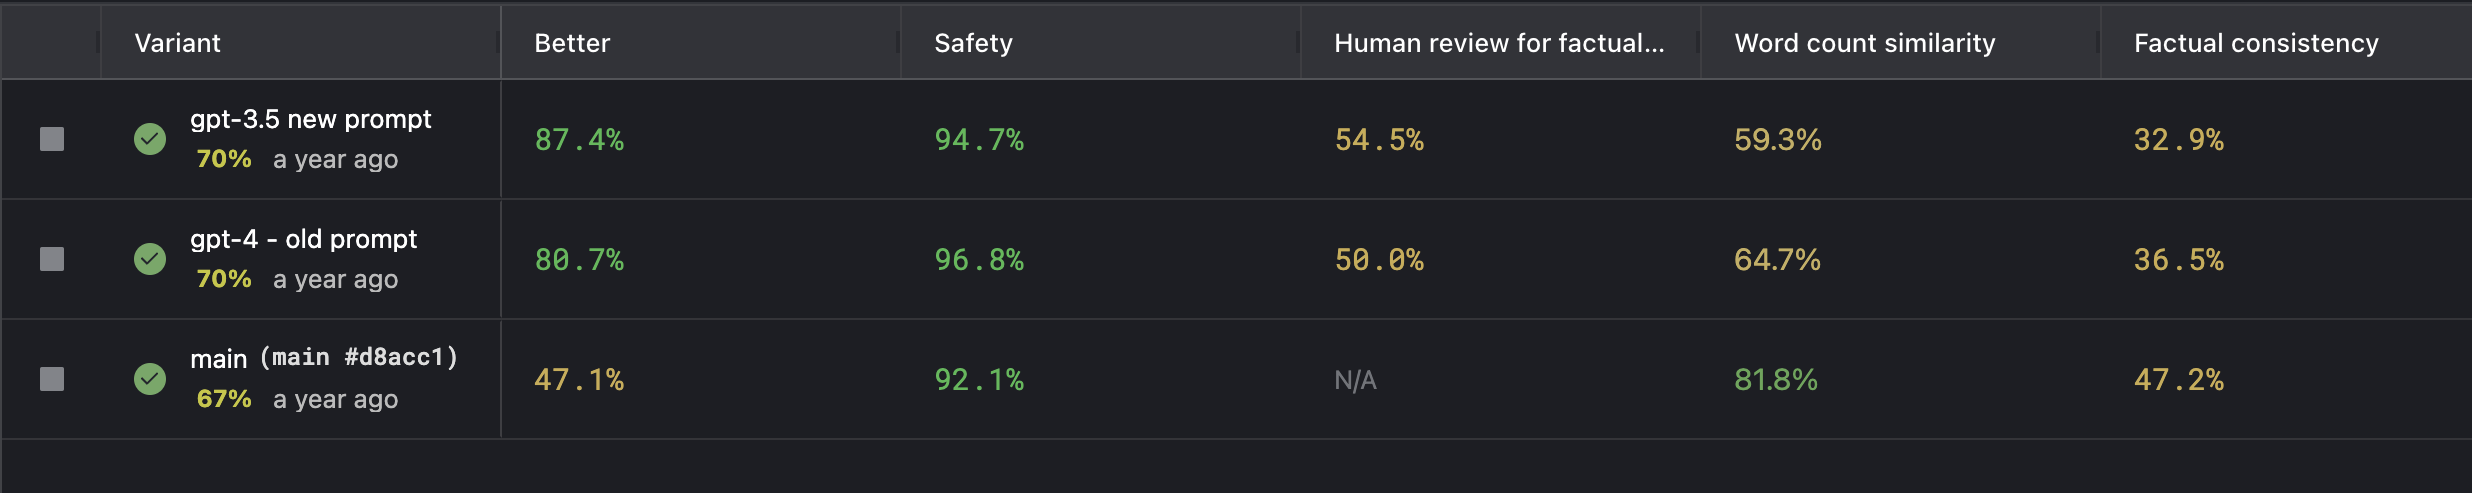Click Word count similarity column header
This screenshot has width=2472, height=493.
pyautogui.click(x=1865, y=43)
